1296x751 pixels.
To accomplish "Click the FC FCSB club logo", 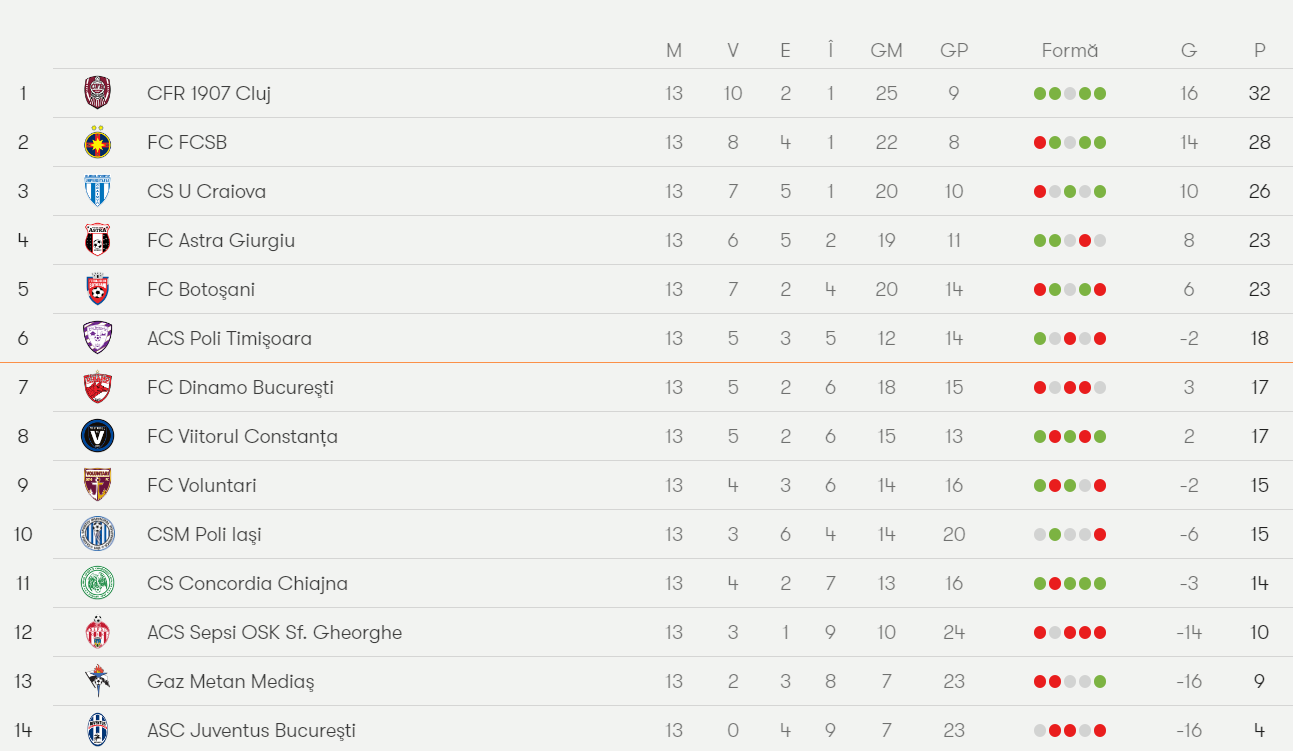I will tap(97, 142).
